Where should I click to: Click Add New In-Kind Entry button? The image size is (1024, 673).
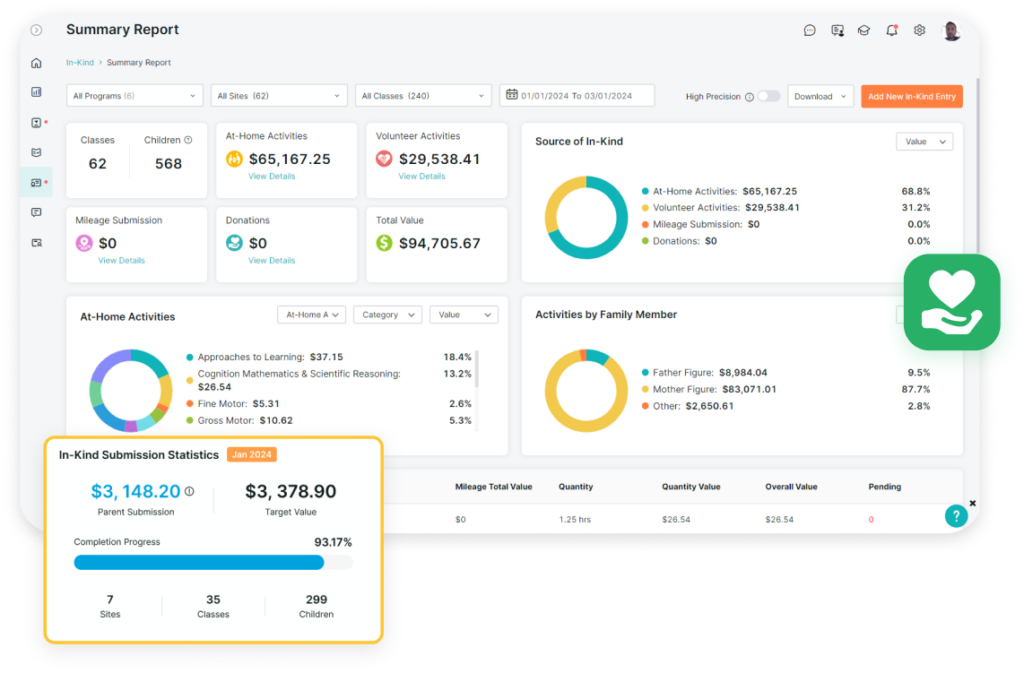[912, 97]
